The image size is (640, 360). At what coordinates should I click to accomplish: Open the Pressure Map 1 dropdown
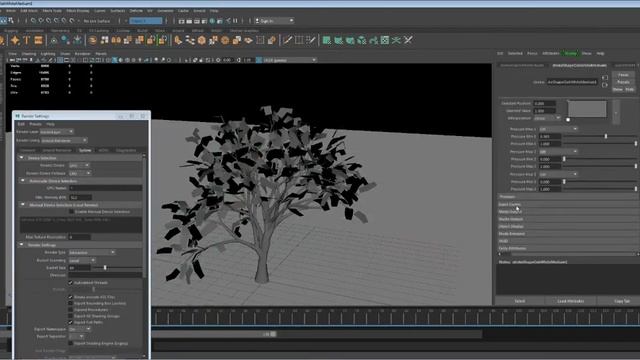coord(558,129)
